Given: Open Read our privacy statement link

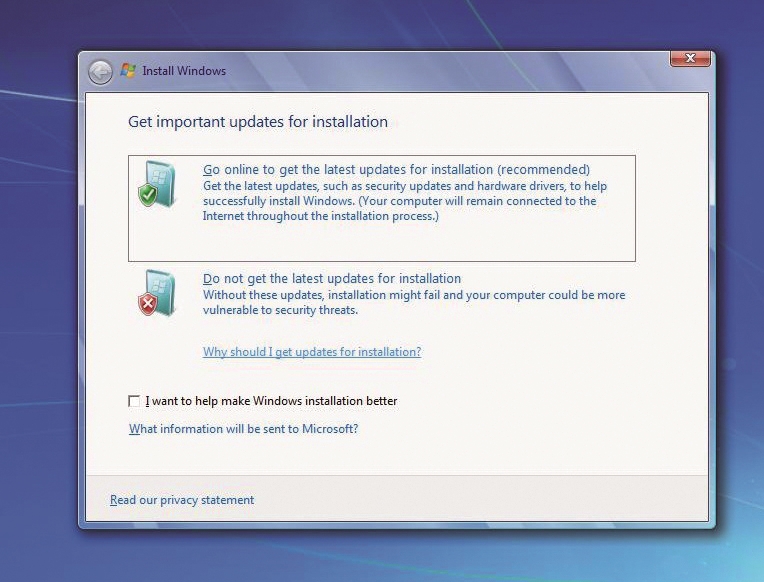Looking at the screenshot, I should coord(182,500).
